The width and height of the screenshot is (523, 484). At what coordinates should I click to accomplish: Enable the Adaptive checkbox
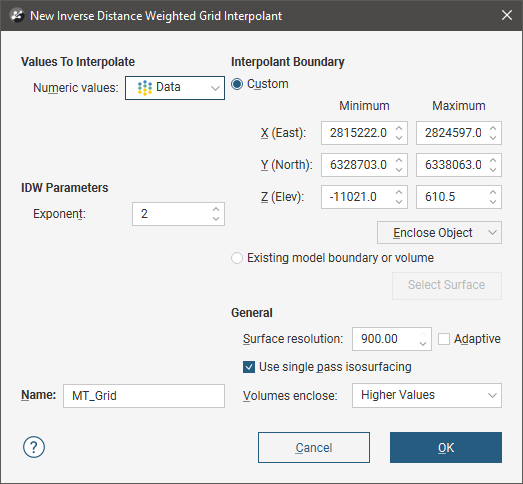444,339
